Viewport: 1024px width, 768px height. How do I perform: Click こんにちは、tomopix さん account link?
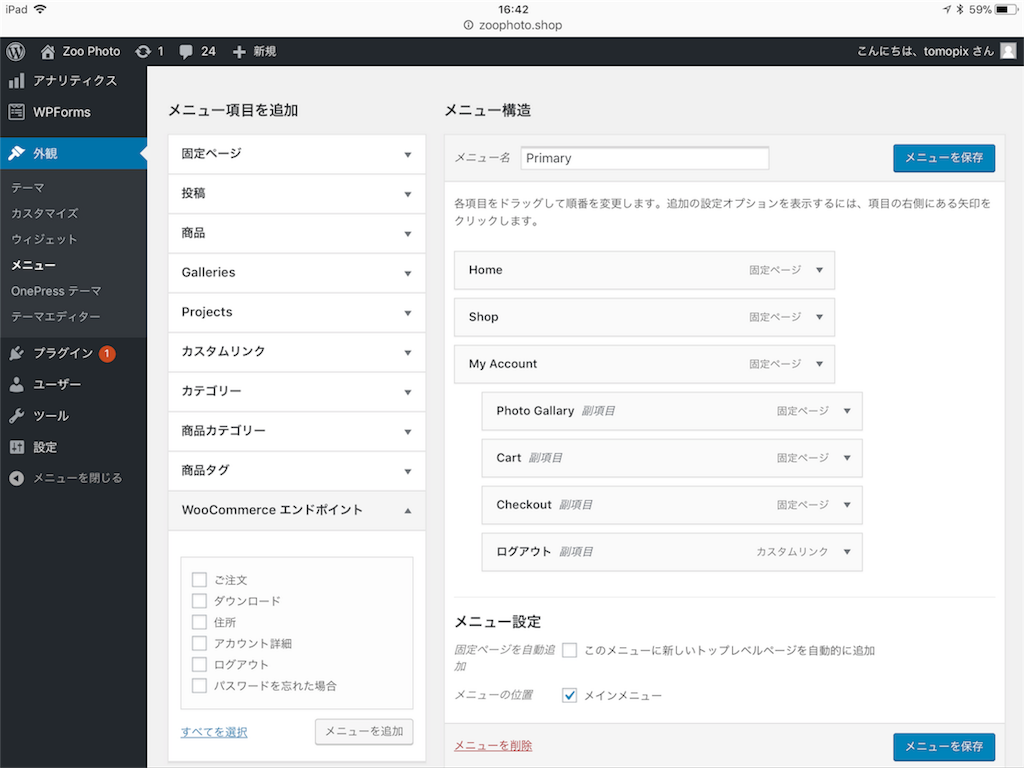(925, 51)
